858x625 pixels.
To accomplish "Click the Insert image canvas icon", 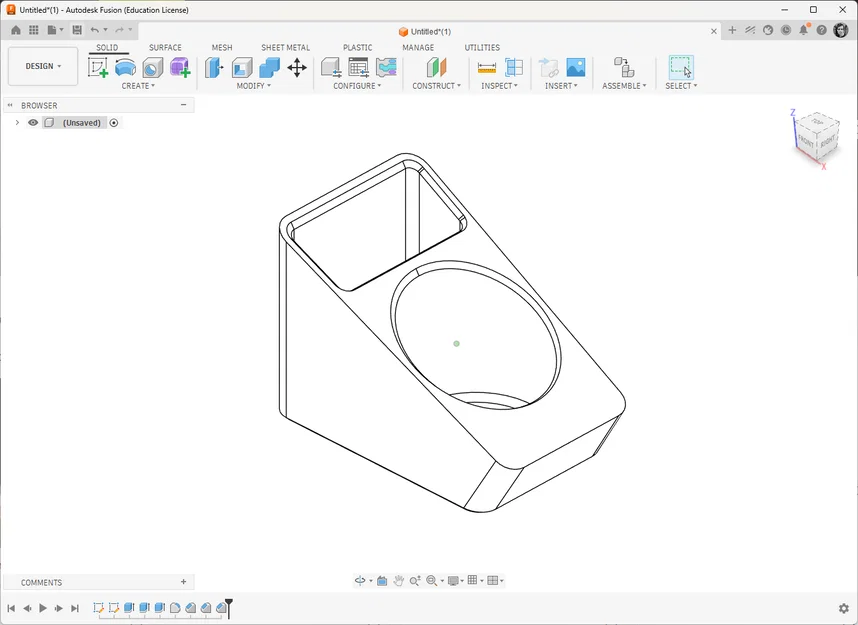I will tap(576, 68).
